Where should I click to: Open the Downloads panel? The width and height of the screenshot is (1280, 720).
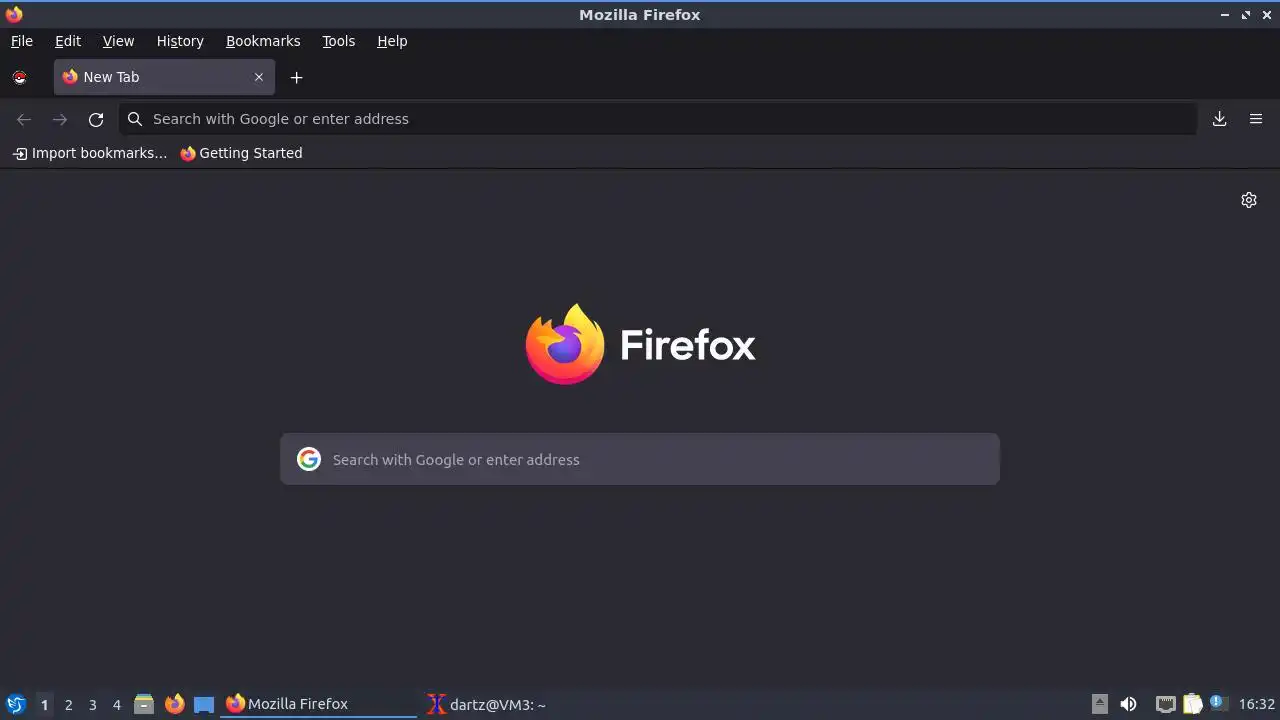(x=1220, y=119)
